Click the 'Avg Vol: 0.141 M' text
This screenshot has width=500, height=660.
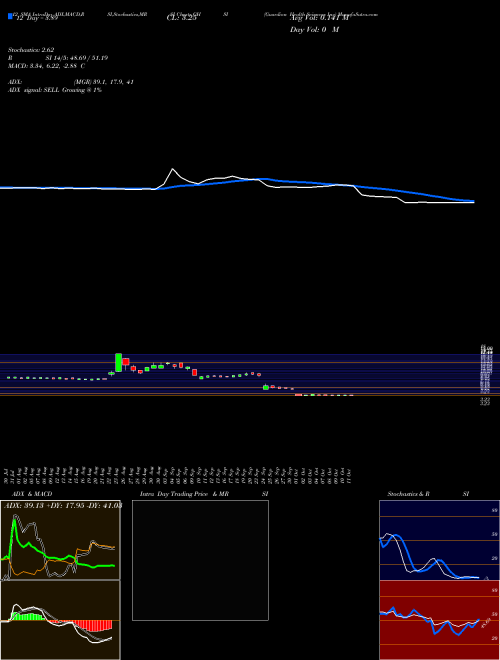319,18
